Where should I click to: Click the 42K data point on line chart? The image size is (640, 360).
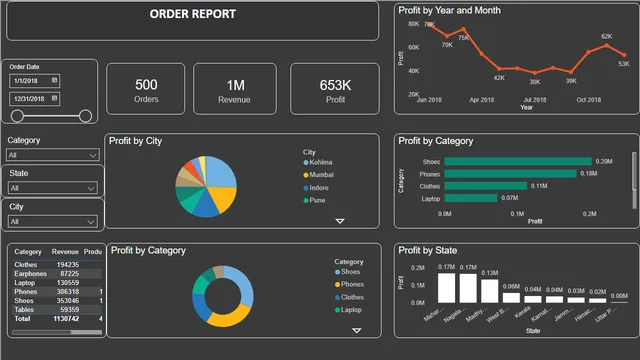click(499, 69)
